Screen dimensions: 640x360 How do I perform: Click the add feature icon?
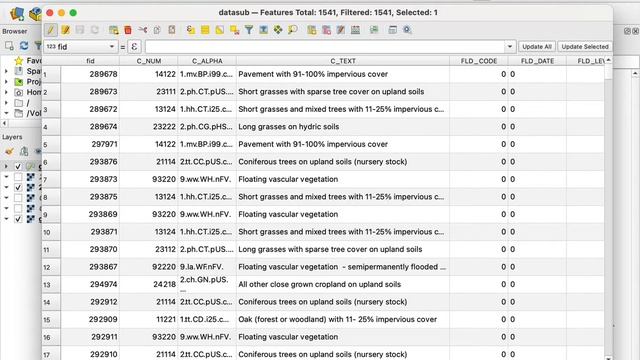point(113,30)
